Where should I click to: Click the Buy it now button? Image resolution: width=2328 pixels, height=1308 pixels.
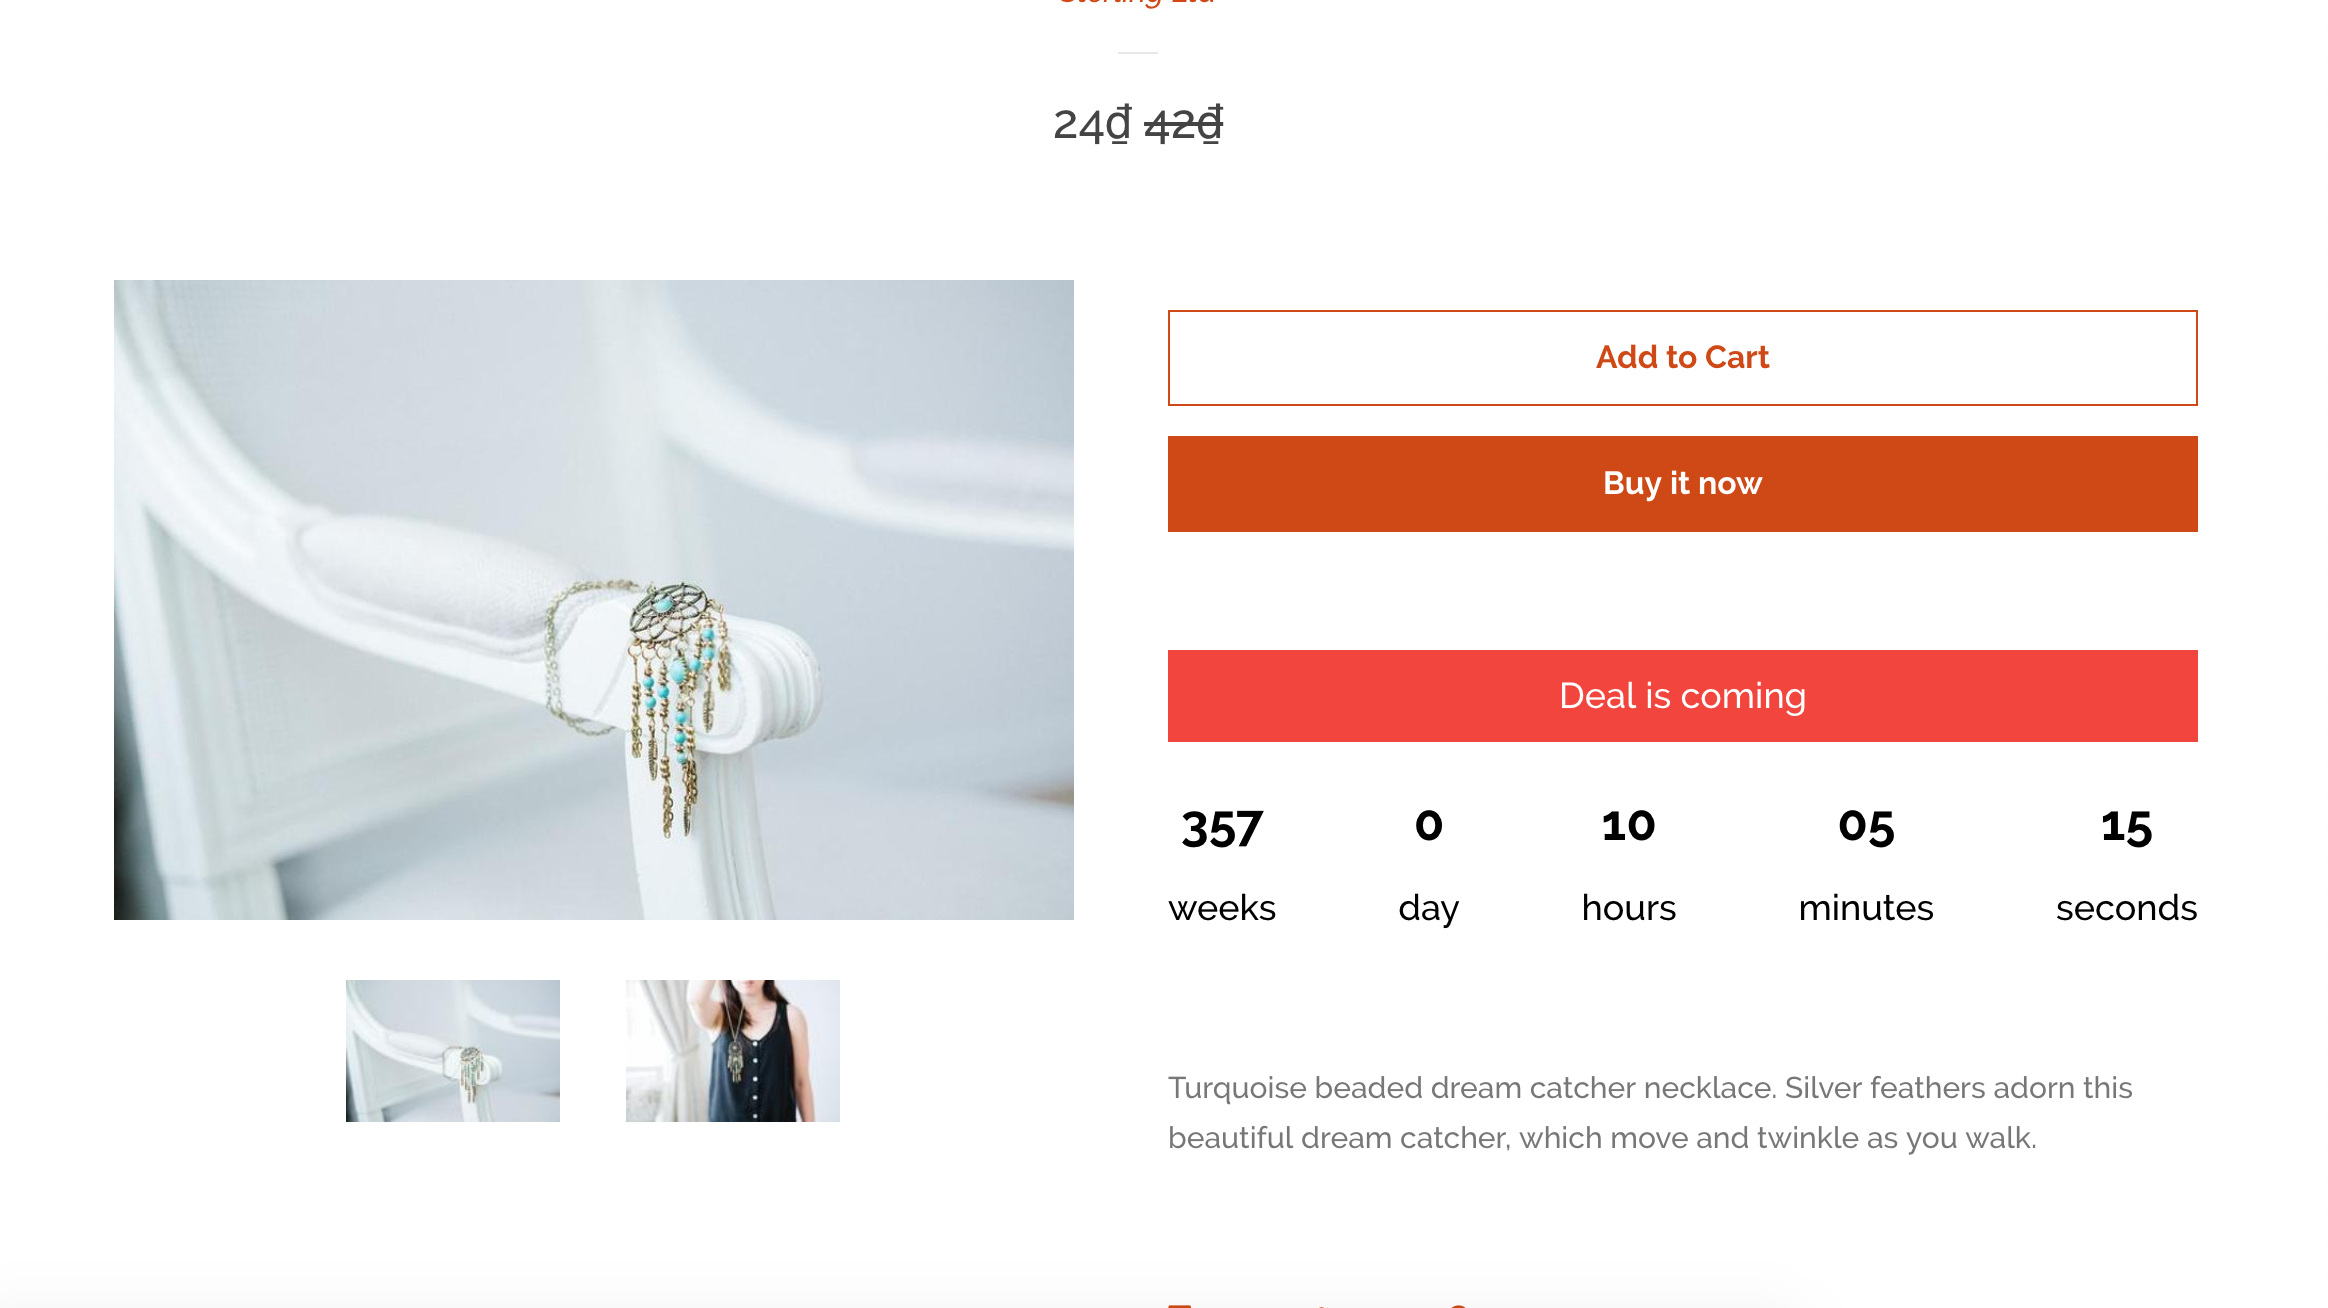(1680, 484)
